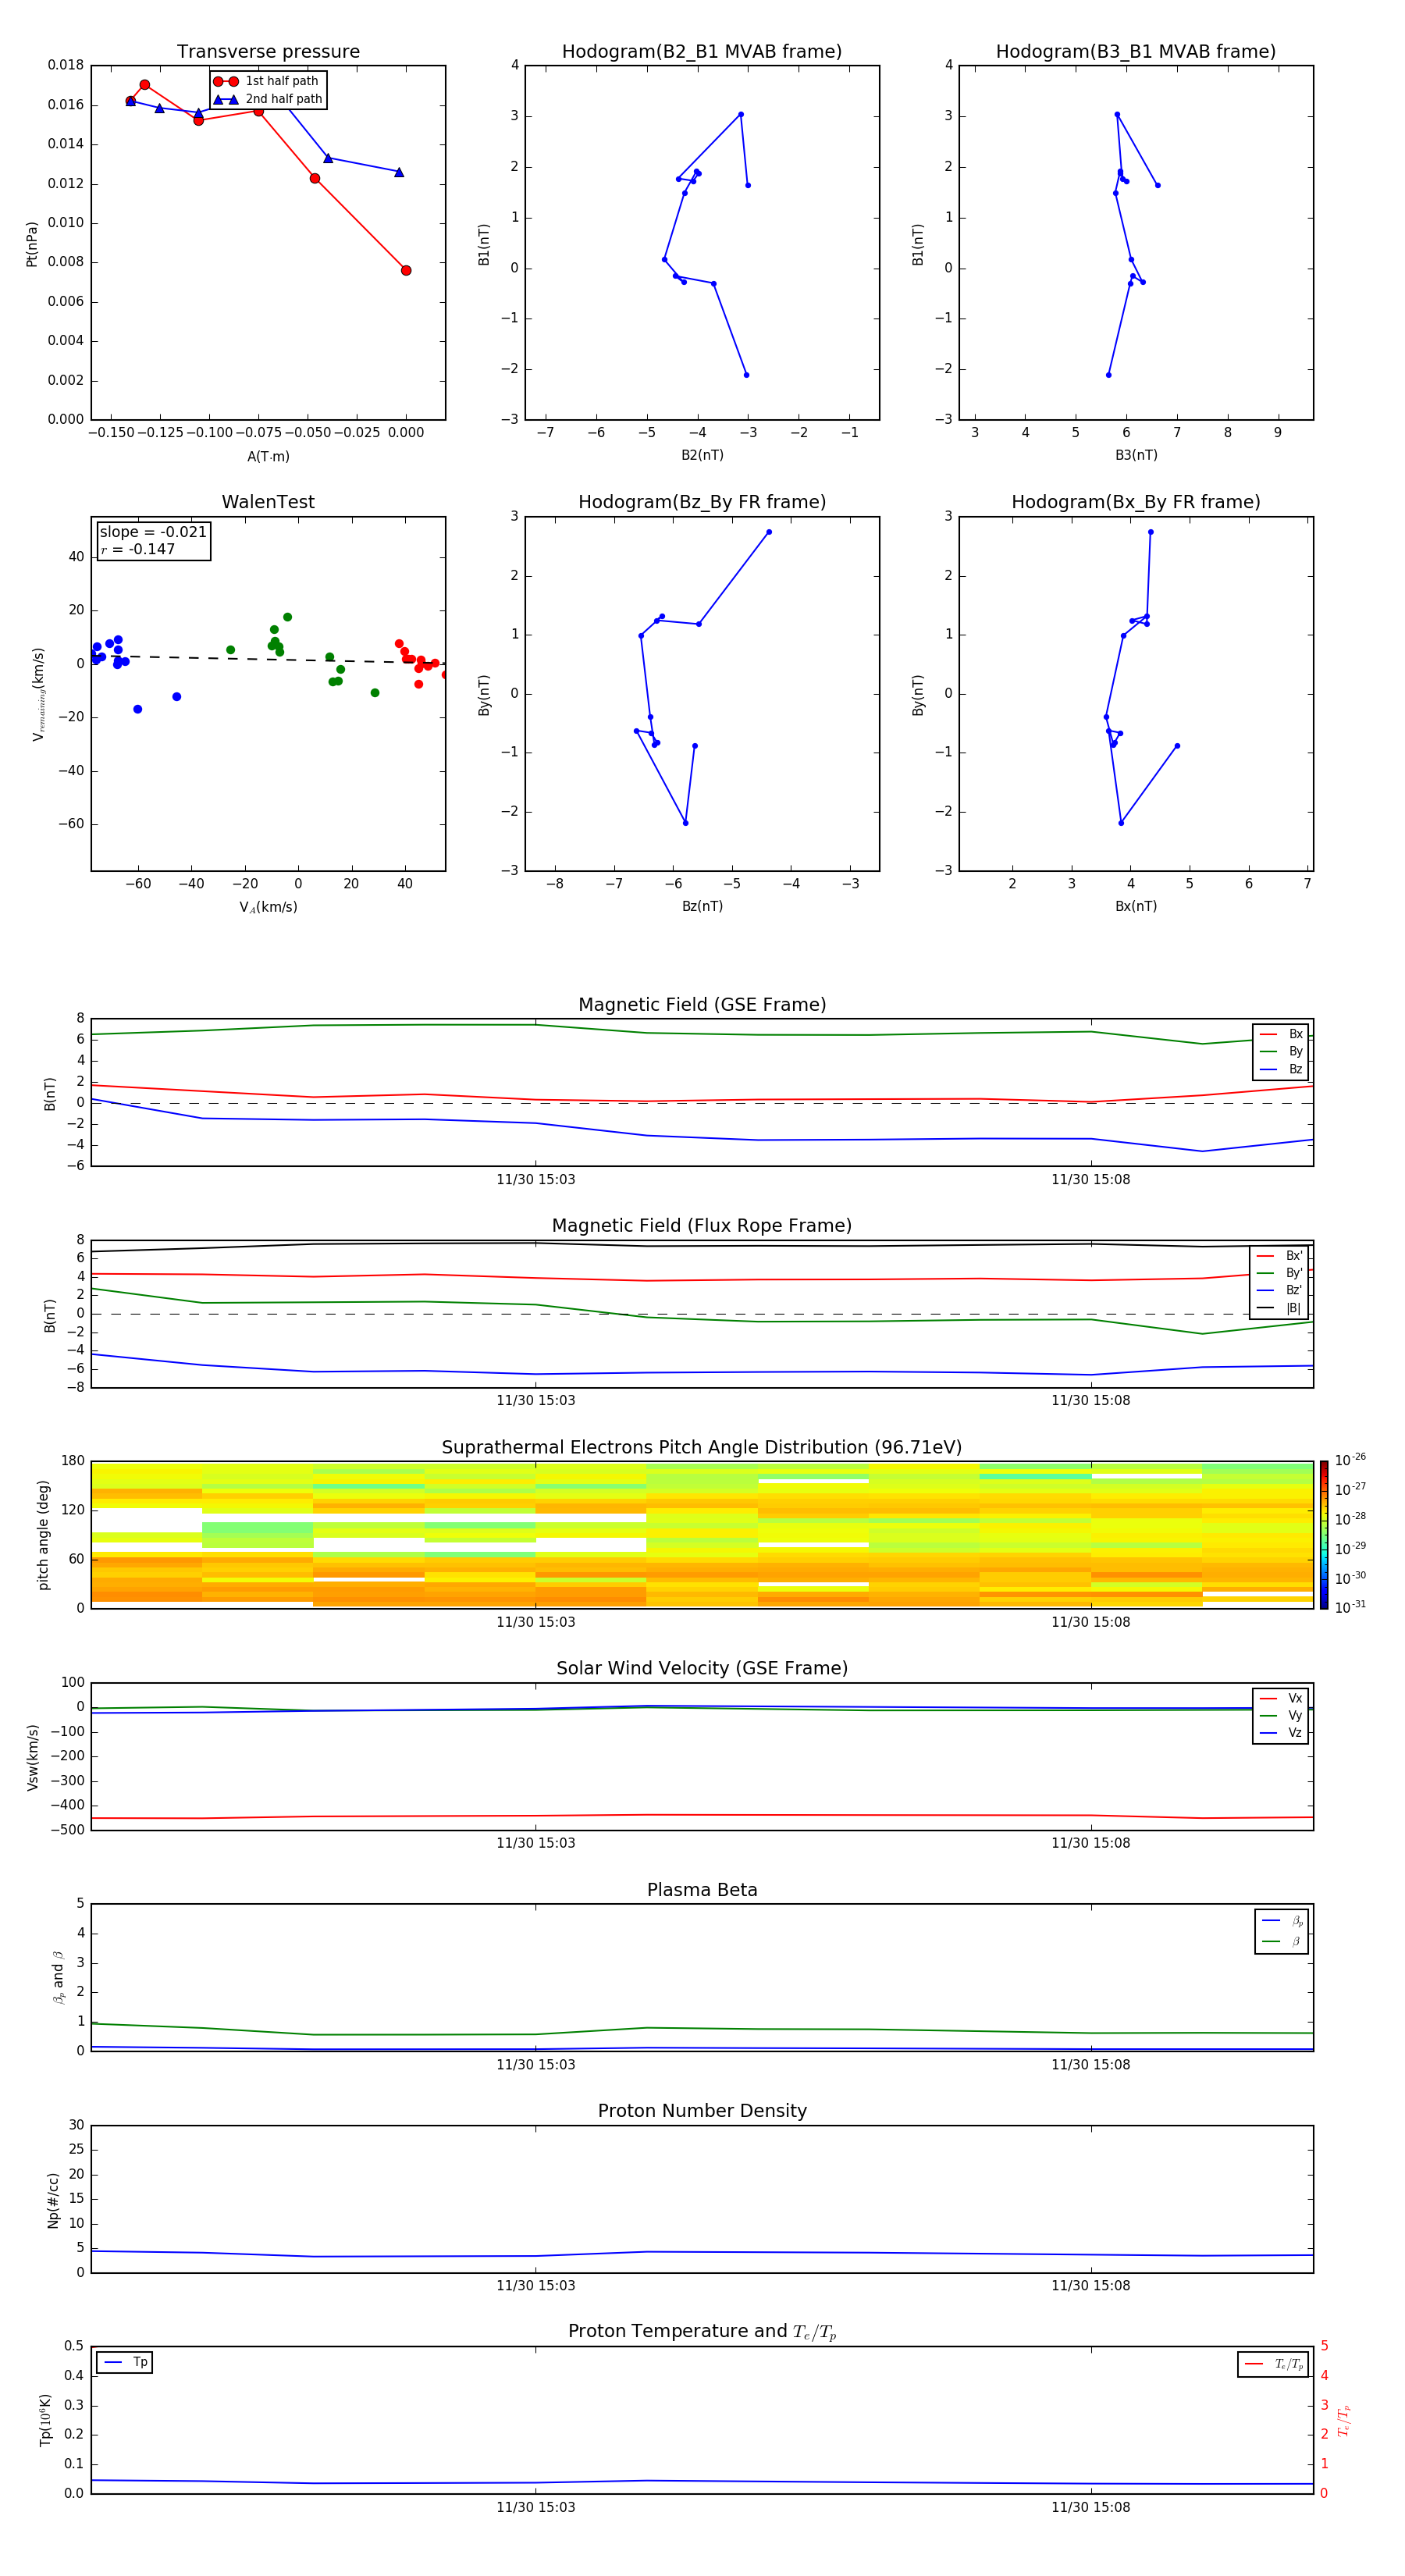
Task: Click the 'Hodogram(B2_B1 MVAB frame)' title
Action: [702, 52]
